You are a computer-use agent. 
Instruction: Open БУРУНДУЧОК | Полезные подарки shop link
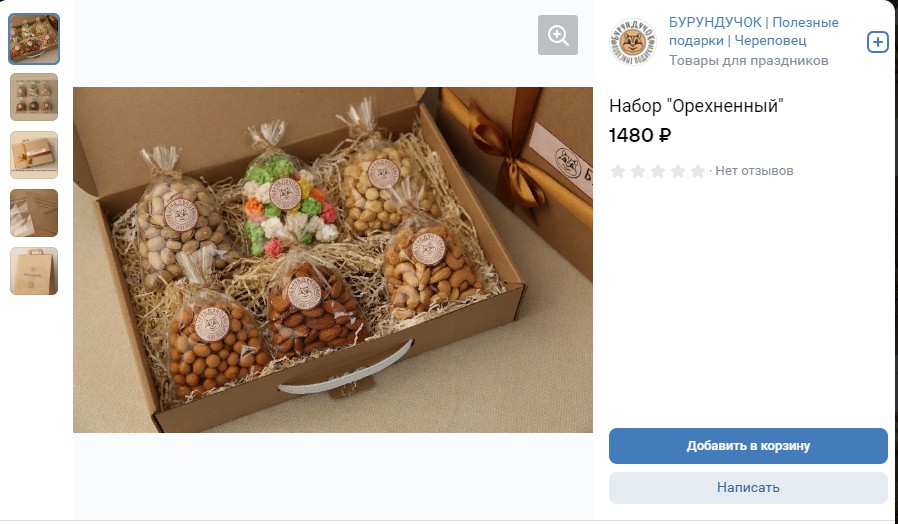point(753,31)
